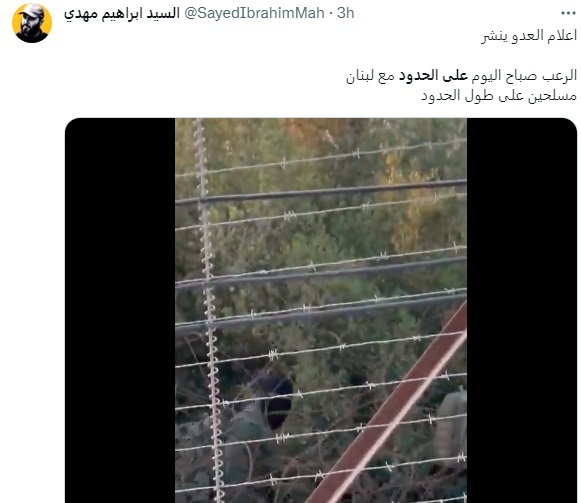The width and height of the screenshot is (581, 503).
Task: Click the grey-clad figure at the video's right edge
Action: pyautogui.click(x=451, y=423)
